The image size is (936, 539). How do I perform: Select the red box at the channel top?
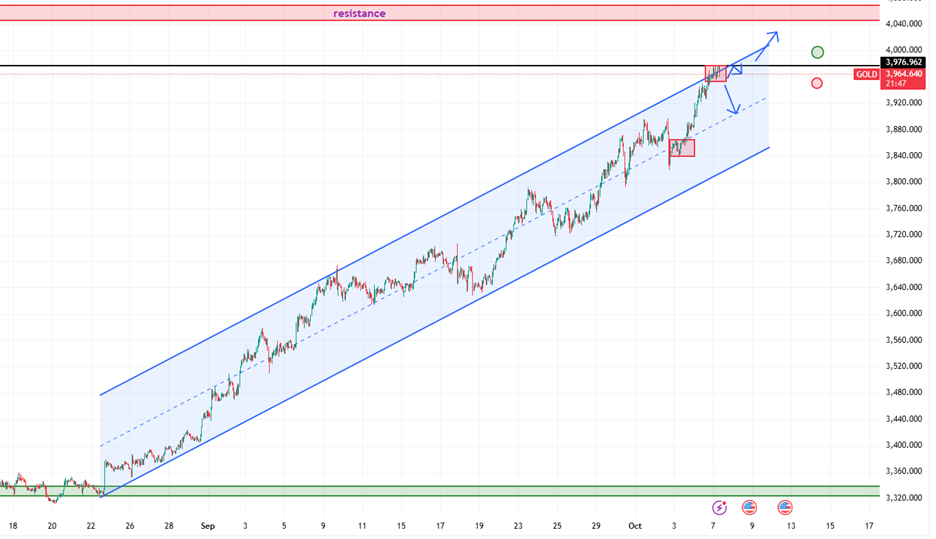[x=715, y=75]
